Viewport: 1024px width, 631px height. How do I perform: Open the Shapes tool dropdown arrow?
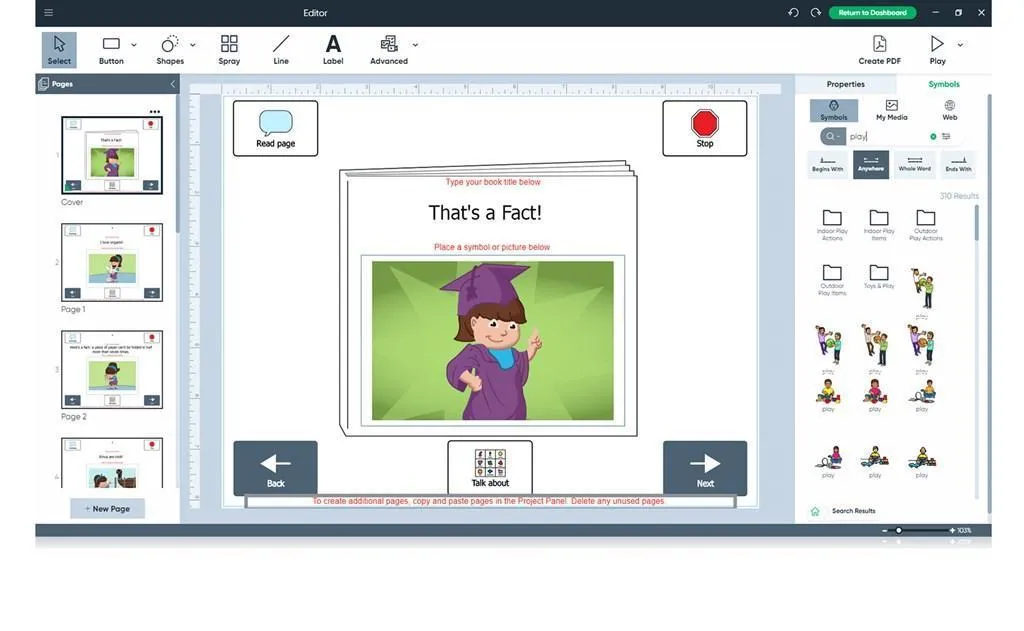(x=193, y=45)
